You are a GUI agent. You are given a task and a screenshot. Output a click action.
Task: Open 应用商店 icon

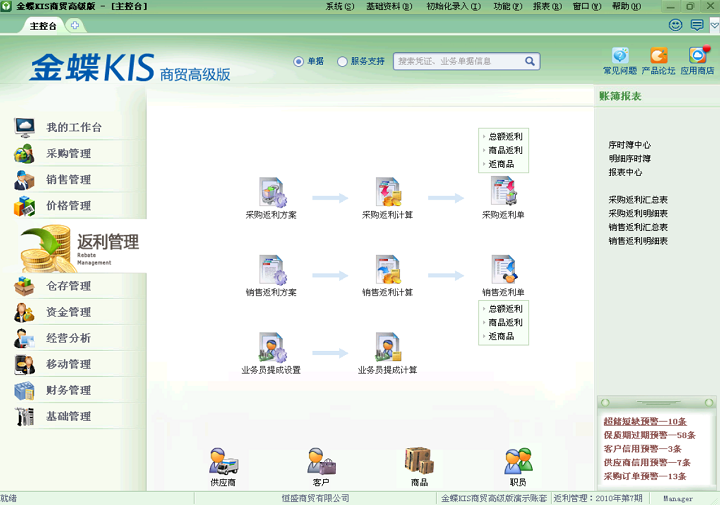[x=697, y=61]
